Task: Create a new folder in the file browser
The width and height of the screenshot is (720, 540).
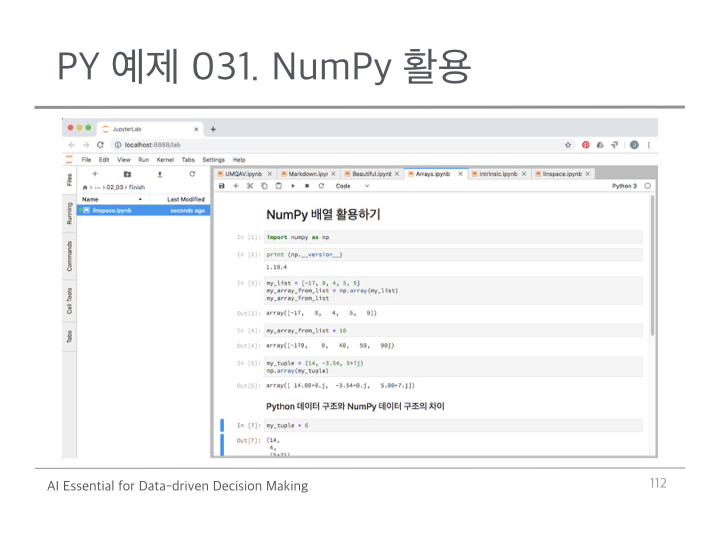Action: 127,174
